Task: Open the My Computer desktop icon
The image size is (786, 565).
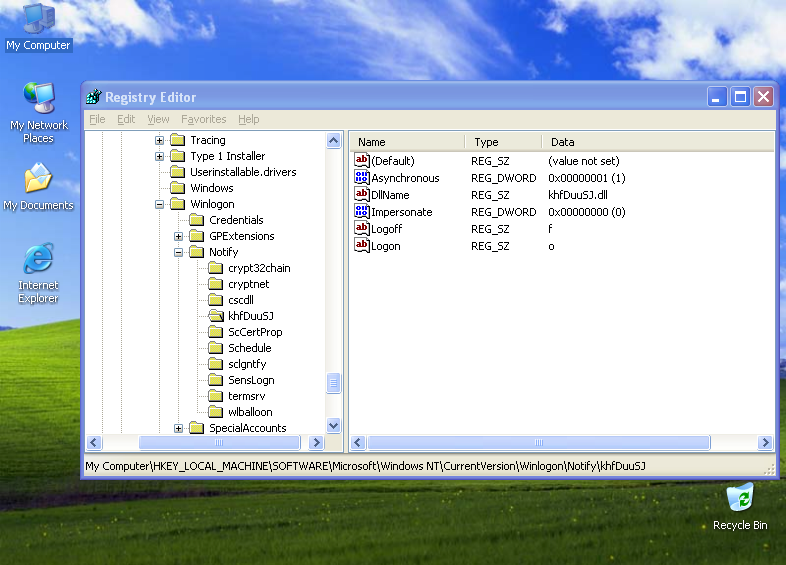Action: pos(39,27)
